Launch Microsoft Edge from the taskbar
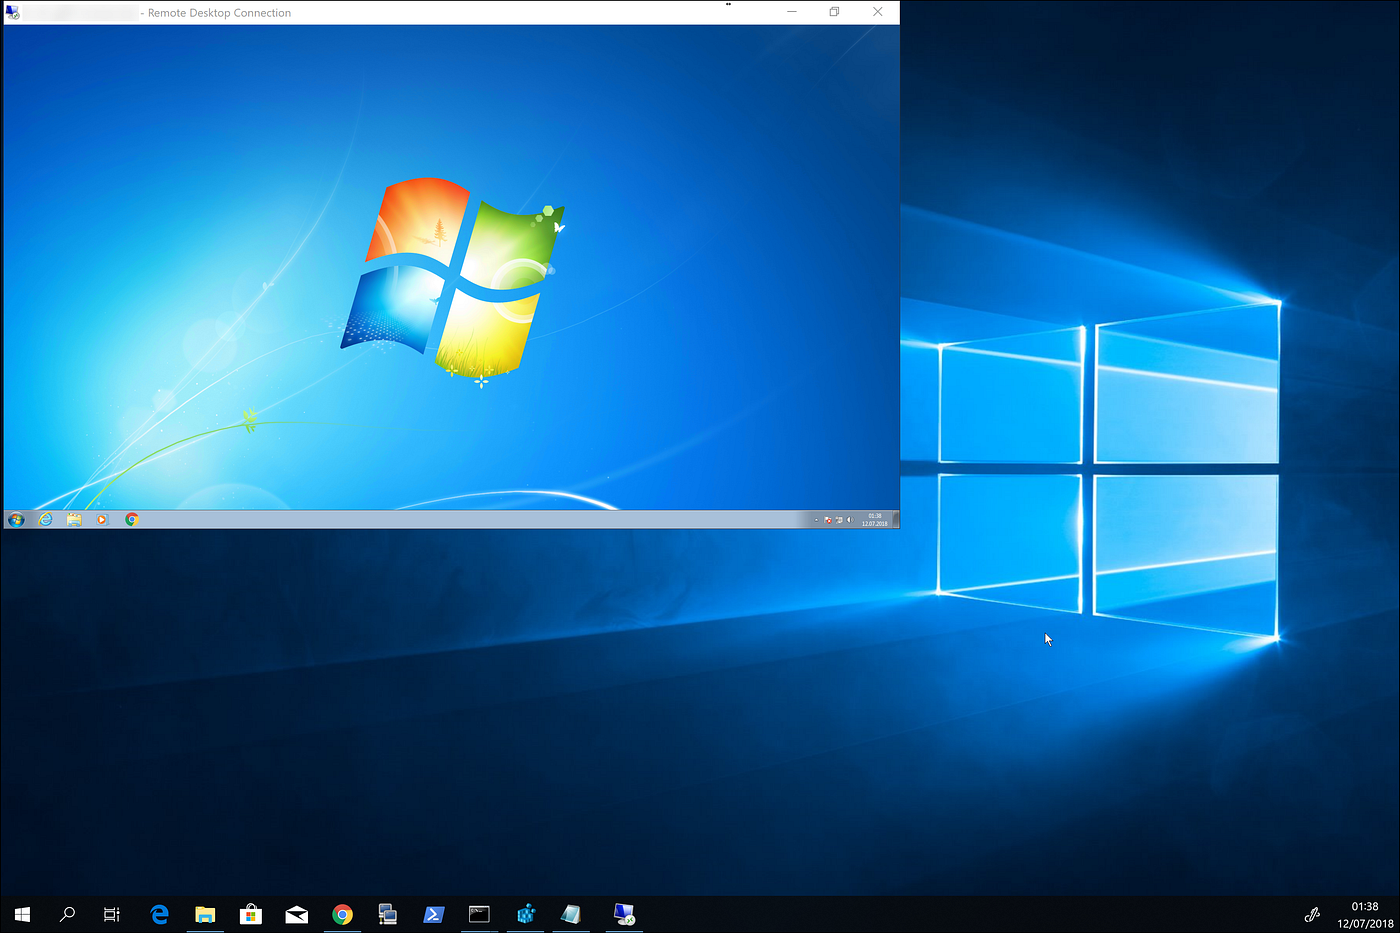This screenshot has width=1400, height=933. (159, 914)
